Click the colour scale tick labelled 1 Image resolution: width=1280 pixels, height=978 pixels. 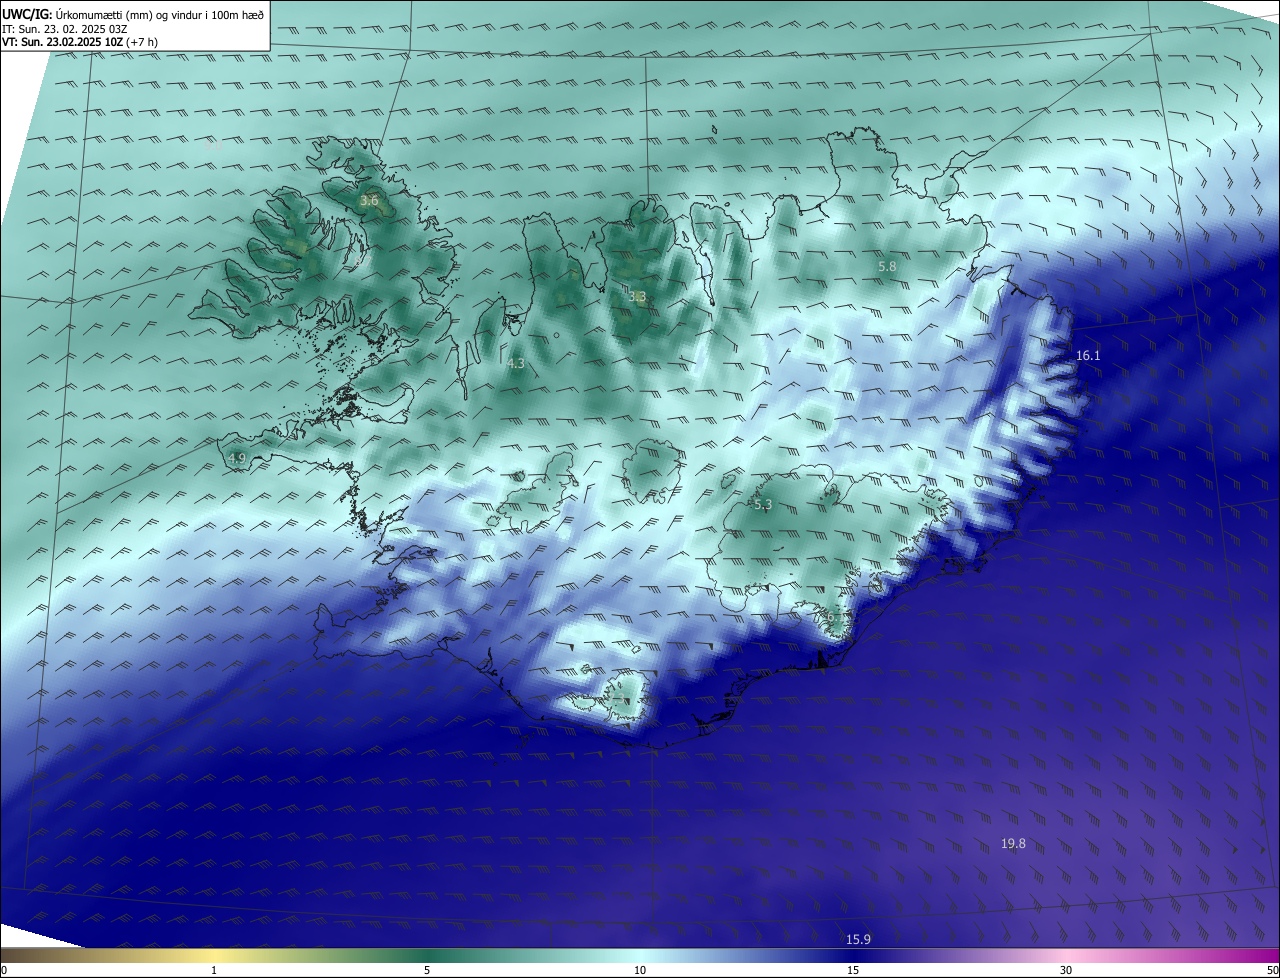215,970
